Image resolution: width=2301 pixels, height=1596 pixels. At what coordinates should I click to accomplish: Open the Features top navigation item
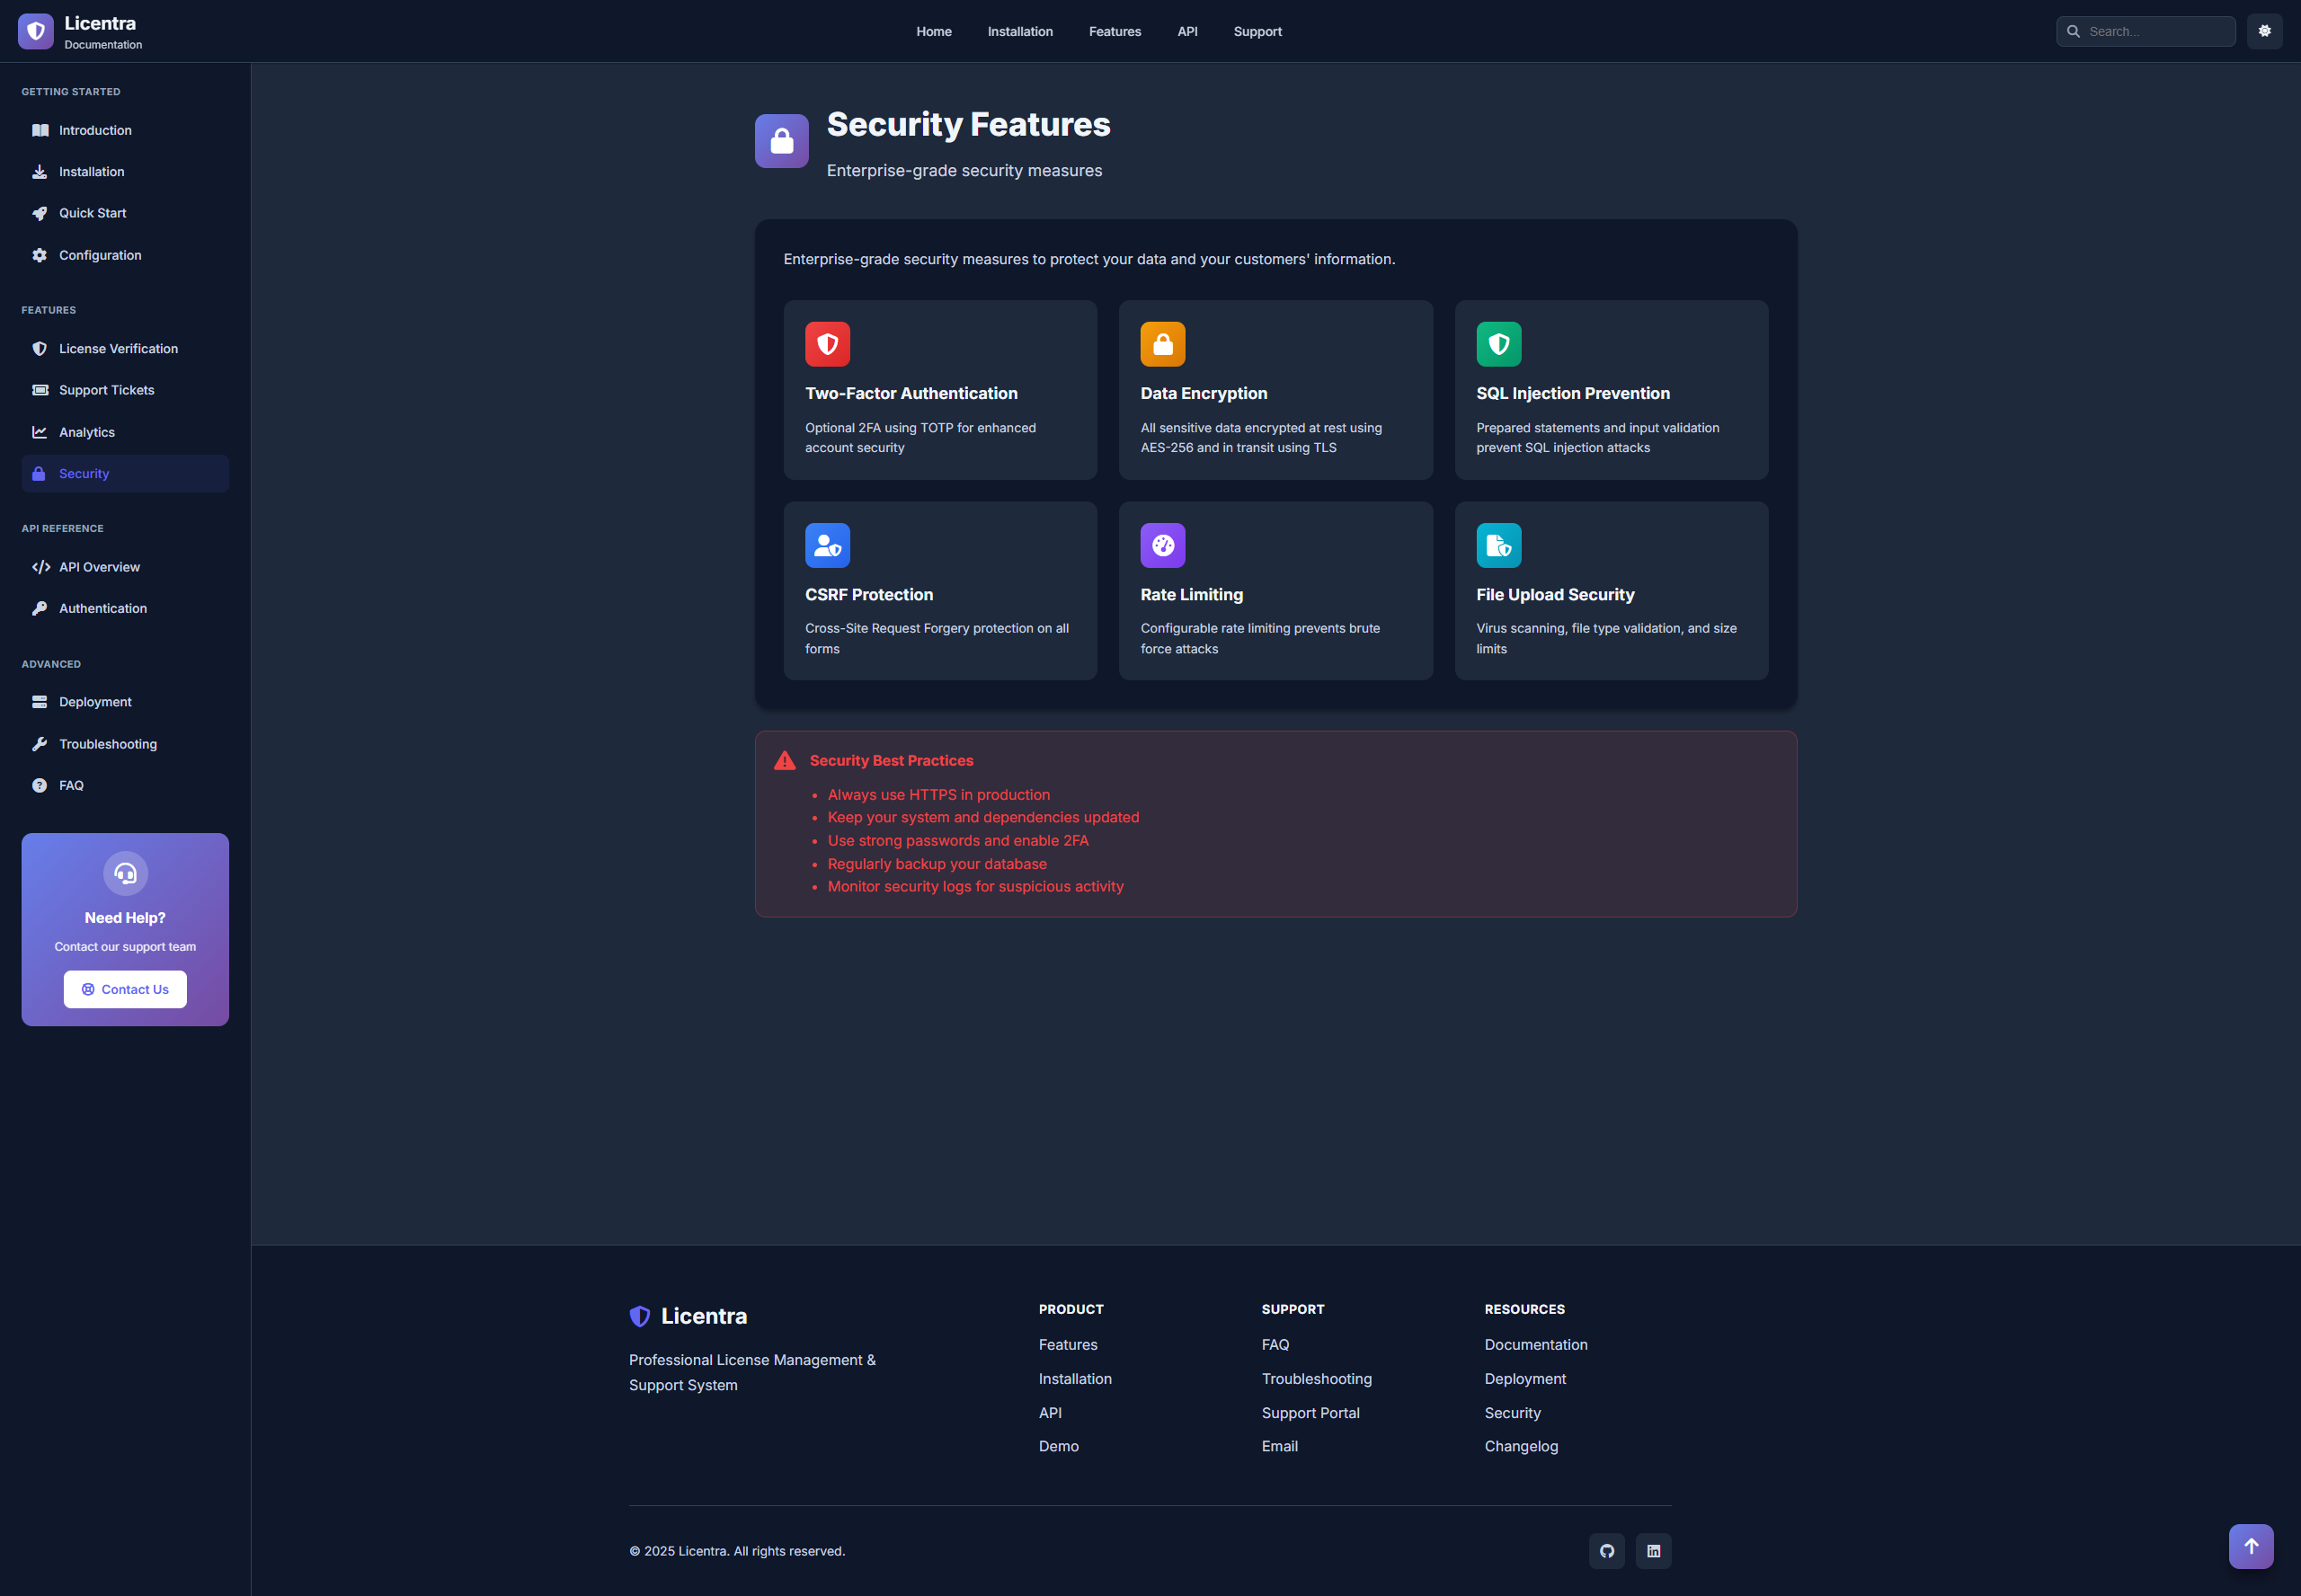point(1114,32)
